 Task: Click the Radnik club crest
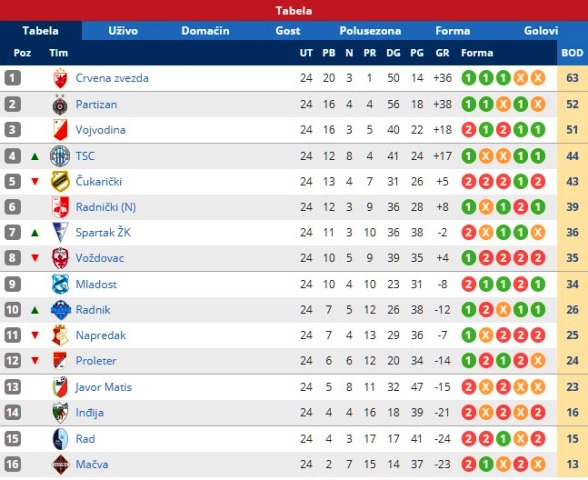tap(61, 310)
